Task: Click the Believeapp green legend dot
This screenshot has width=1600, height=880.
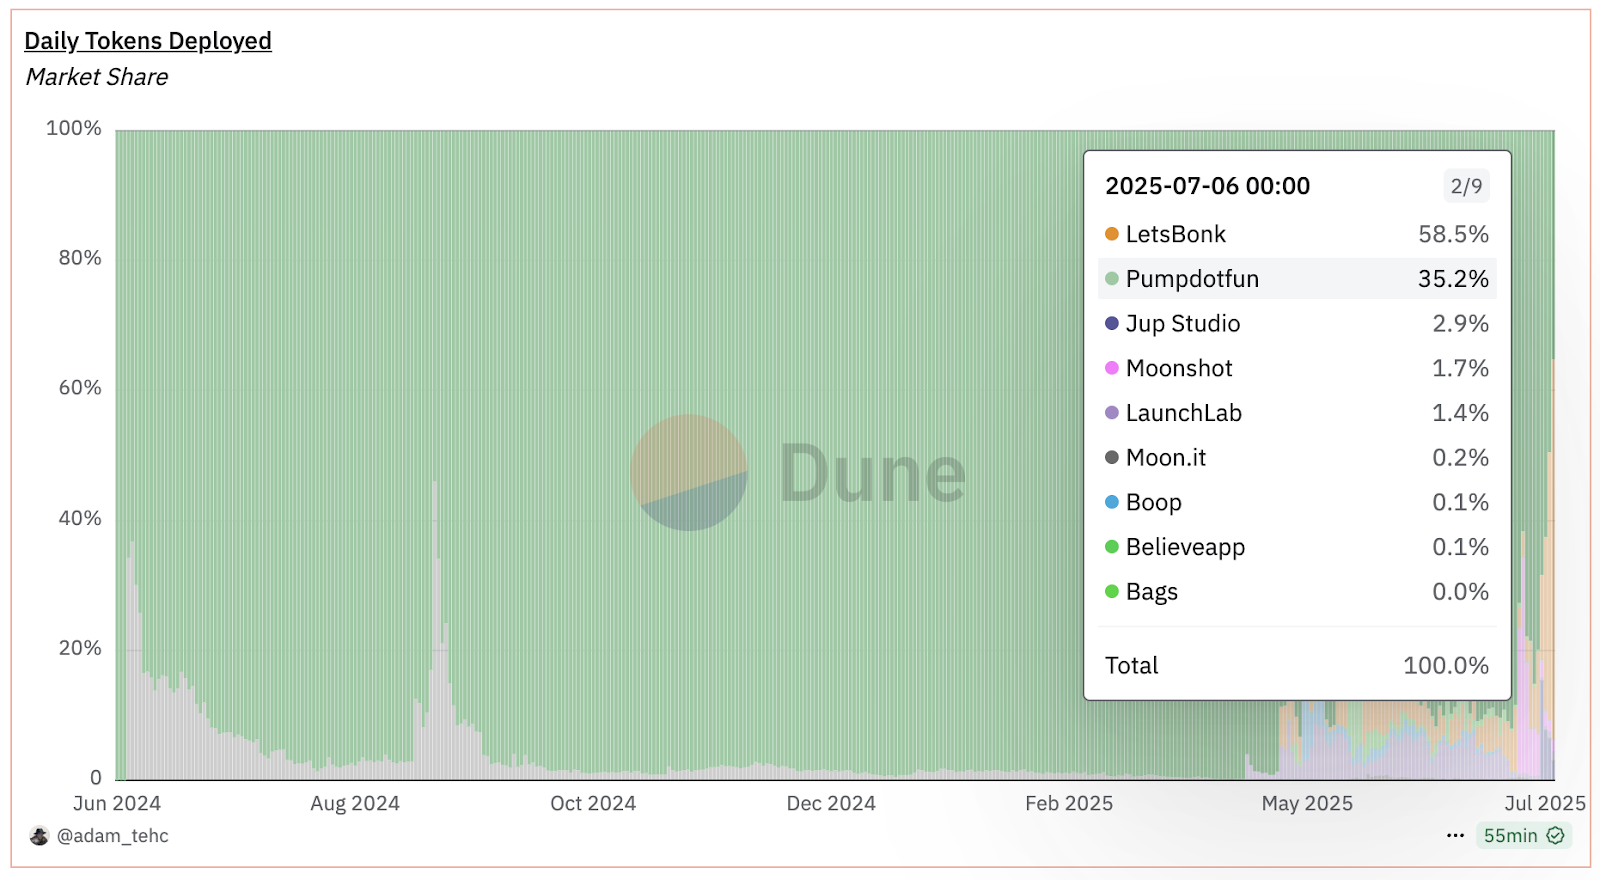Action: click(x=1112, y=547)
